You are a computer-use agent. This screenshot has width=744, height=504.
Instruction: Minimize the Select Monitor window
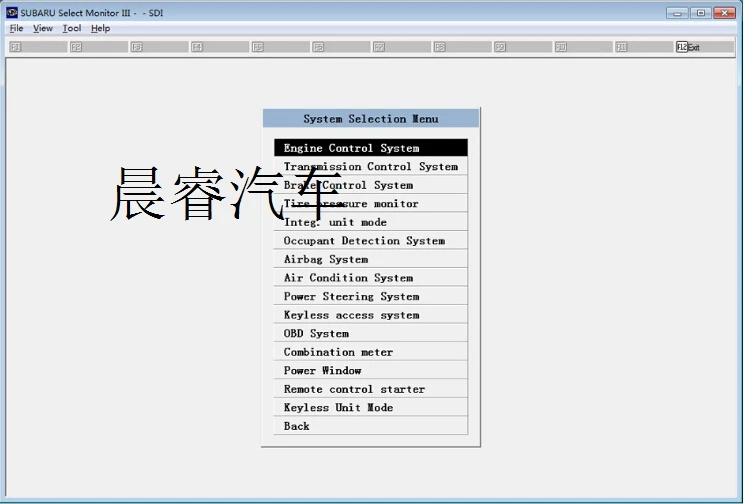point(677,13)
